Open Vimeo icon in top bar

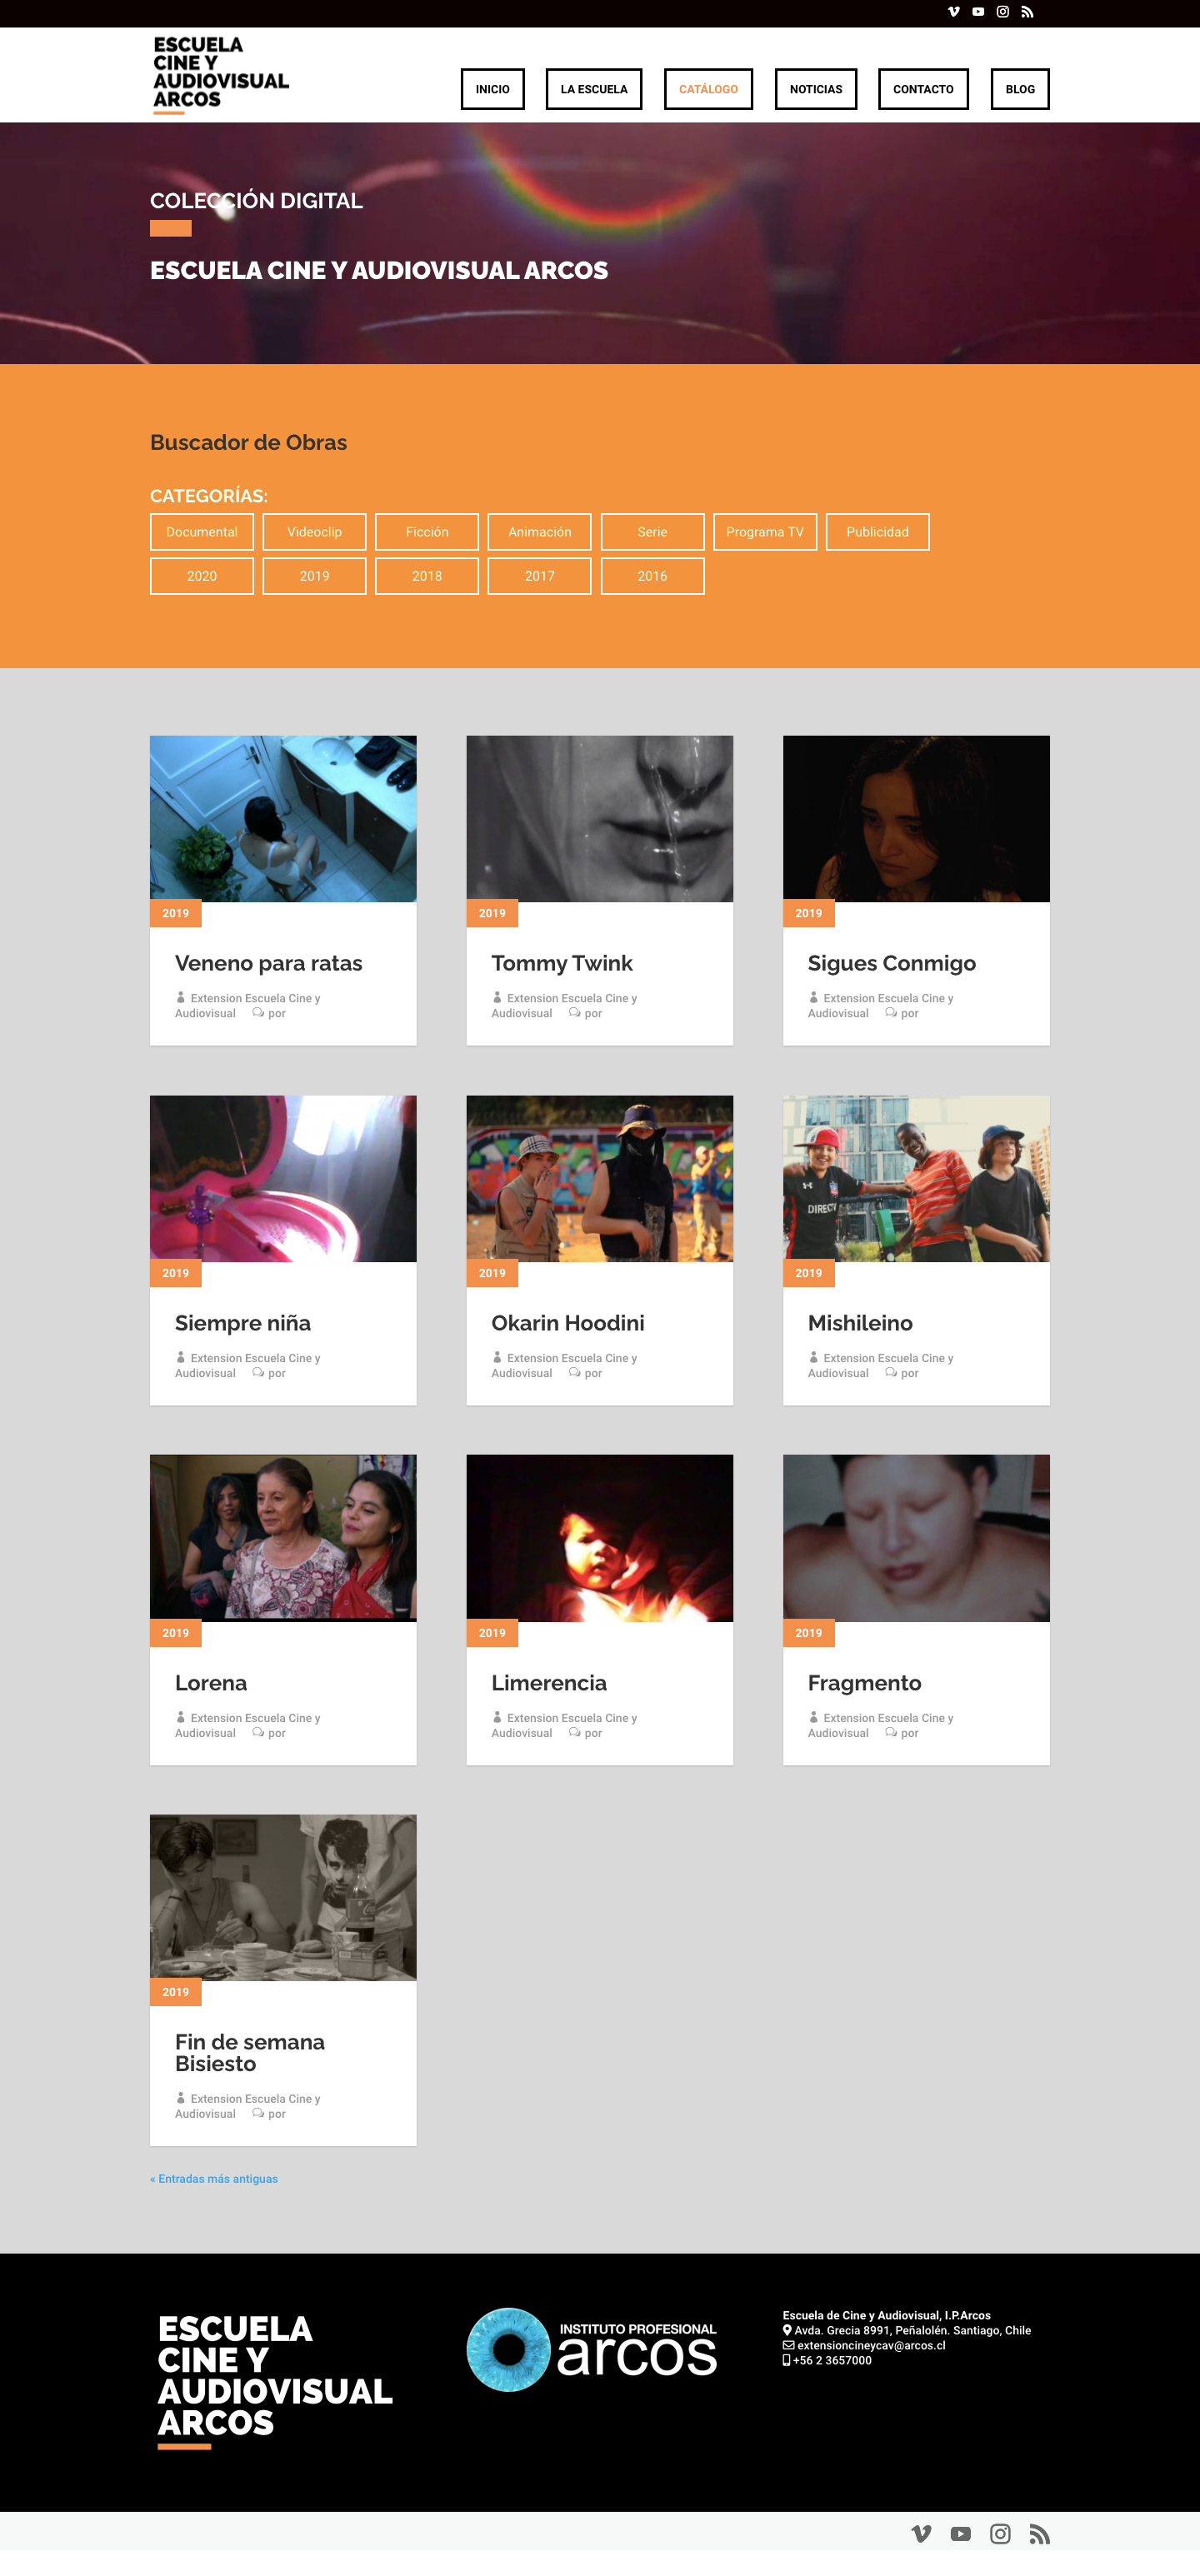[954, 12]
